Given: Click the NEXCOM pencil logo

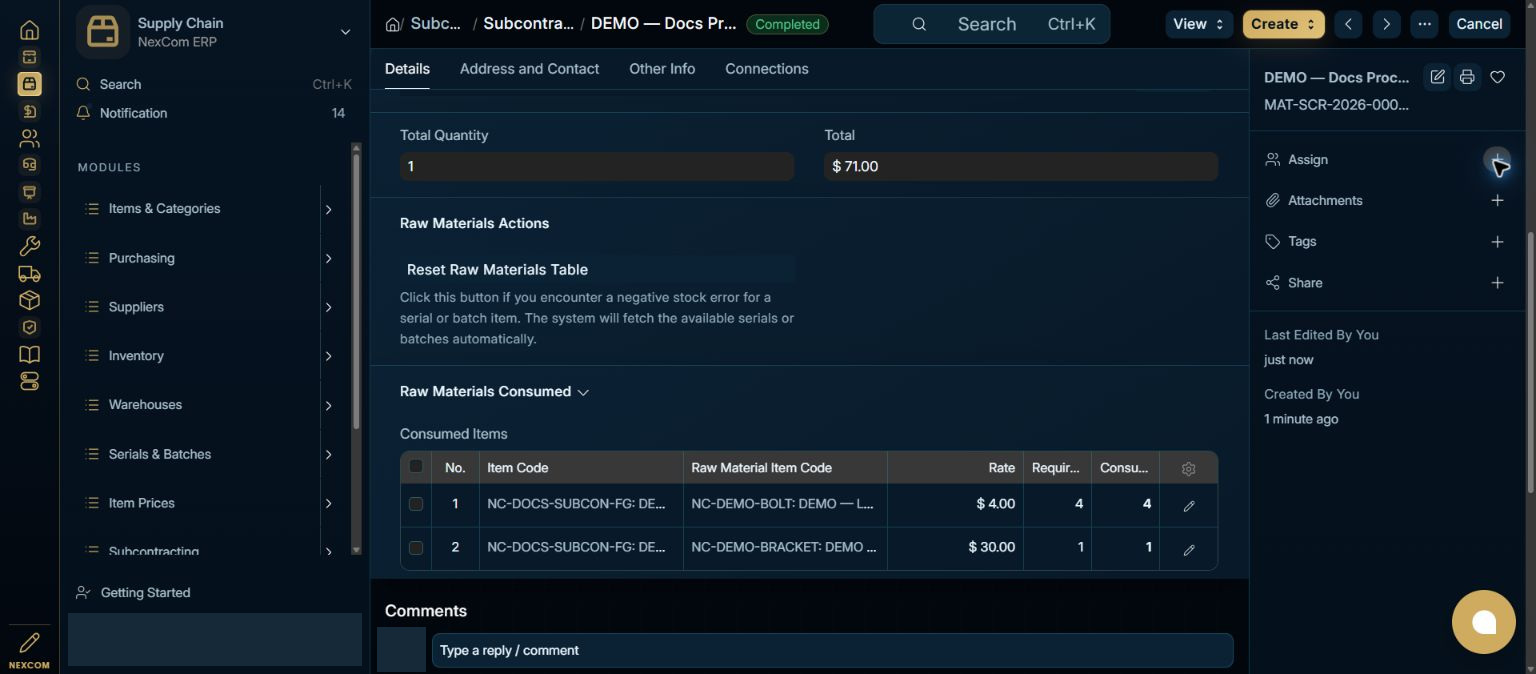Looking at the screenshot, I should (29, 650).
